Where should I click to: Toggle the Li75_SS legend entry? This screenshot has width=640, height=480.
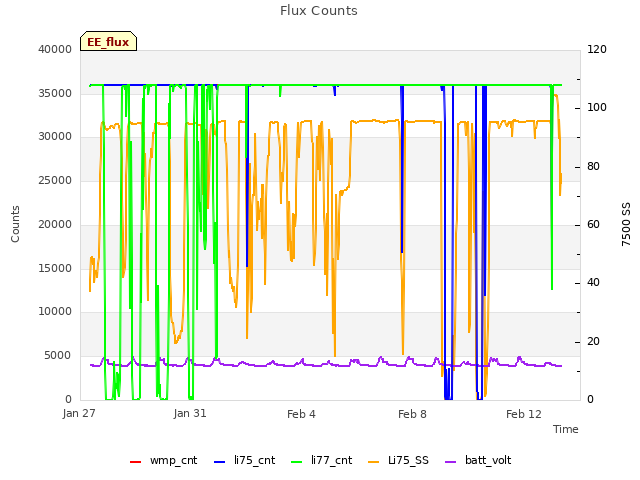point(398,461)
